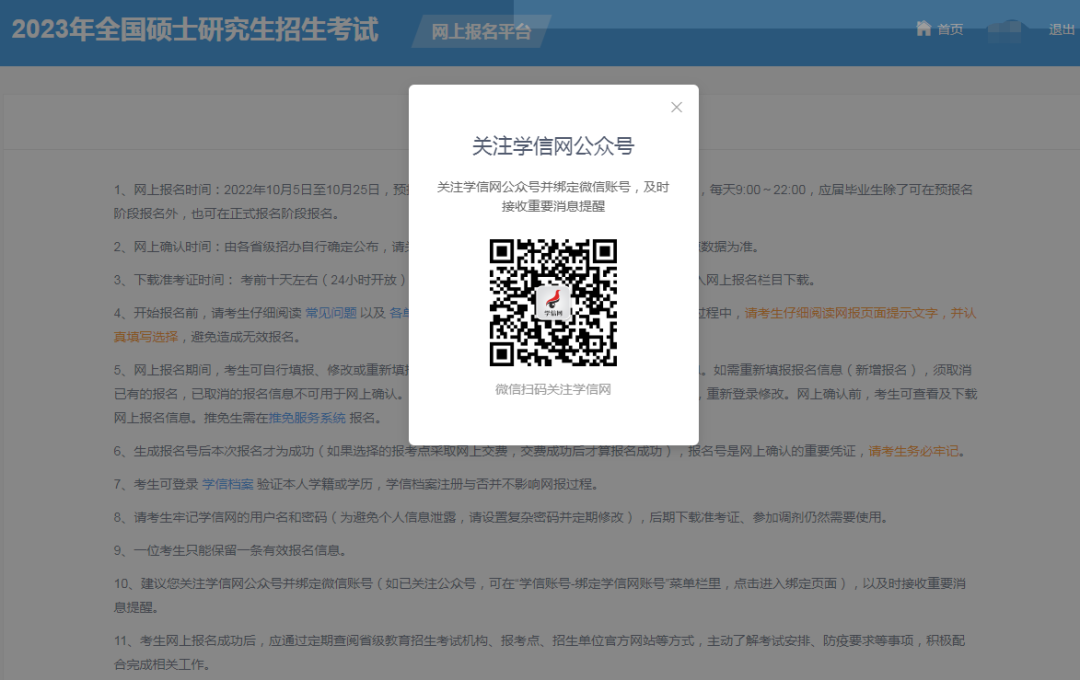Click the 学信网 logo in QR center
Image resolution: width=1080 pixels, height=680 pixels.
[553, 302]
